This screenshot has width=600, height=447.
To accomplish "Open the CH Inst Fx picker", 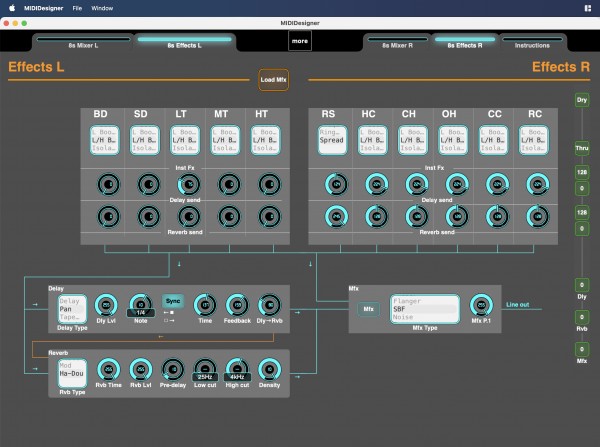I will tap(412, 140).
